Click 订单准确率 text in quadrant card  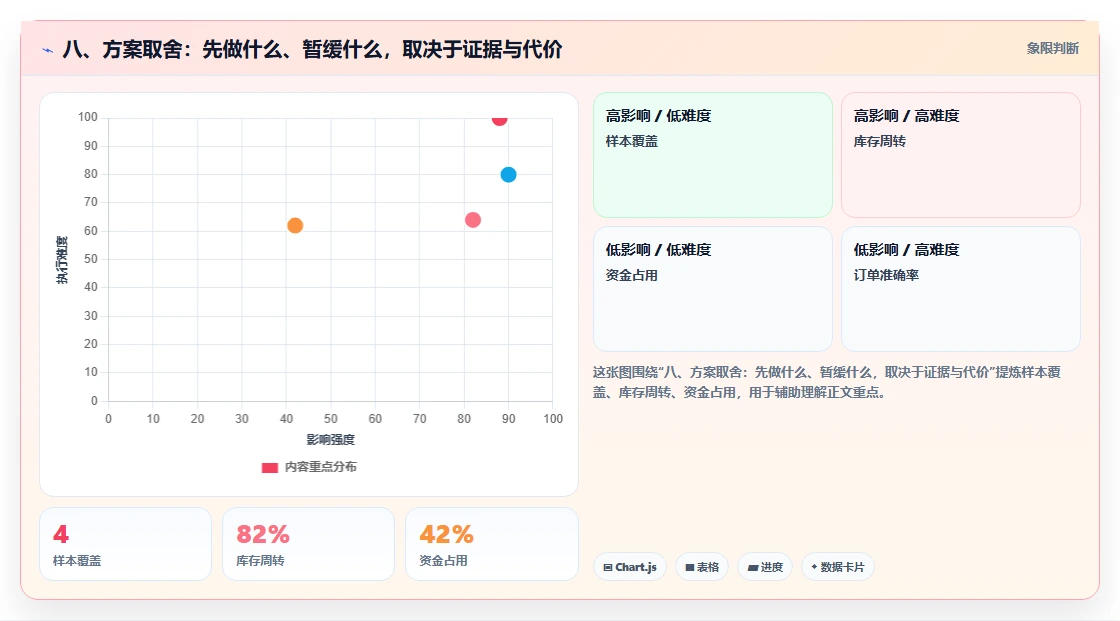pyautogui.click(x=886, y=275)
